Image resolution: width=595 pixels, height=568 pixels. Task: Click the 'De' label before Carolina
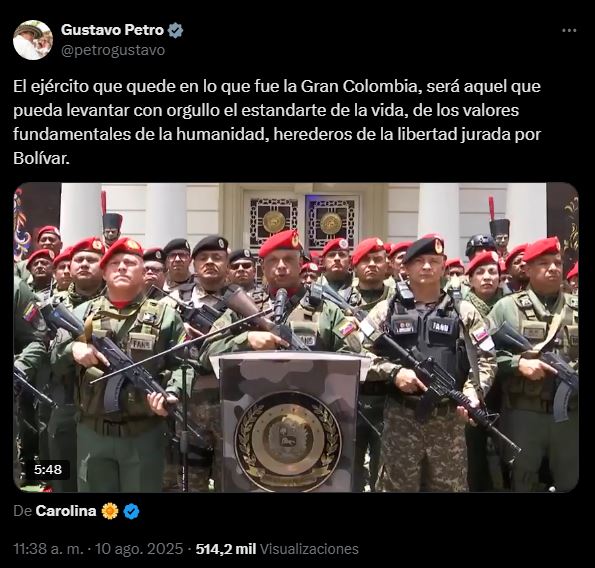[22, 511]
